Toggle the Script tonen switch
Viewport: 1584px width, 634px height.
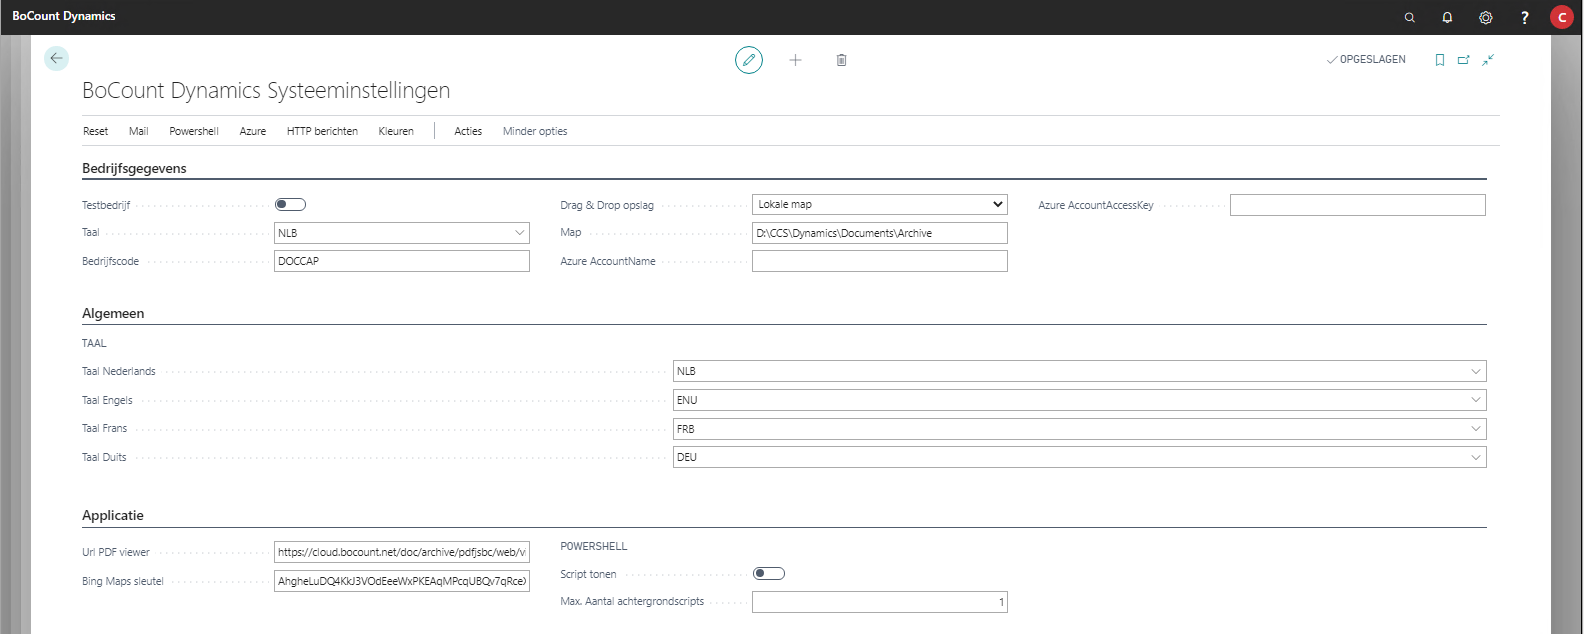click(768, 574)
